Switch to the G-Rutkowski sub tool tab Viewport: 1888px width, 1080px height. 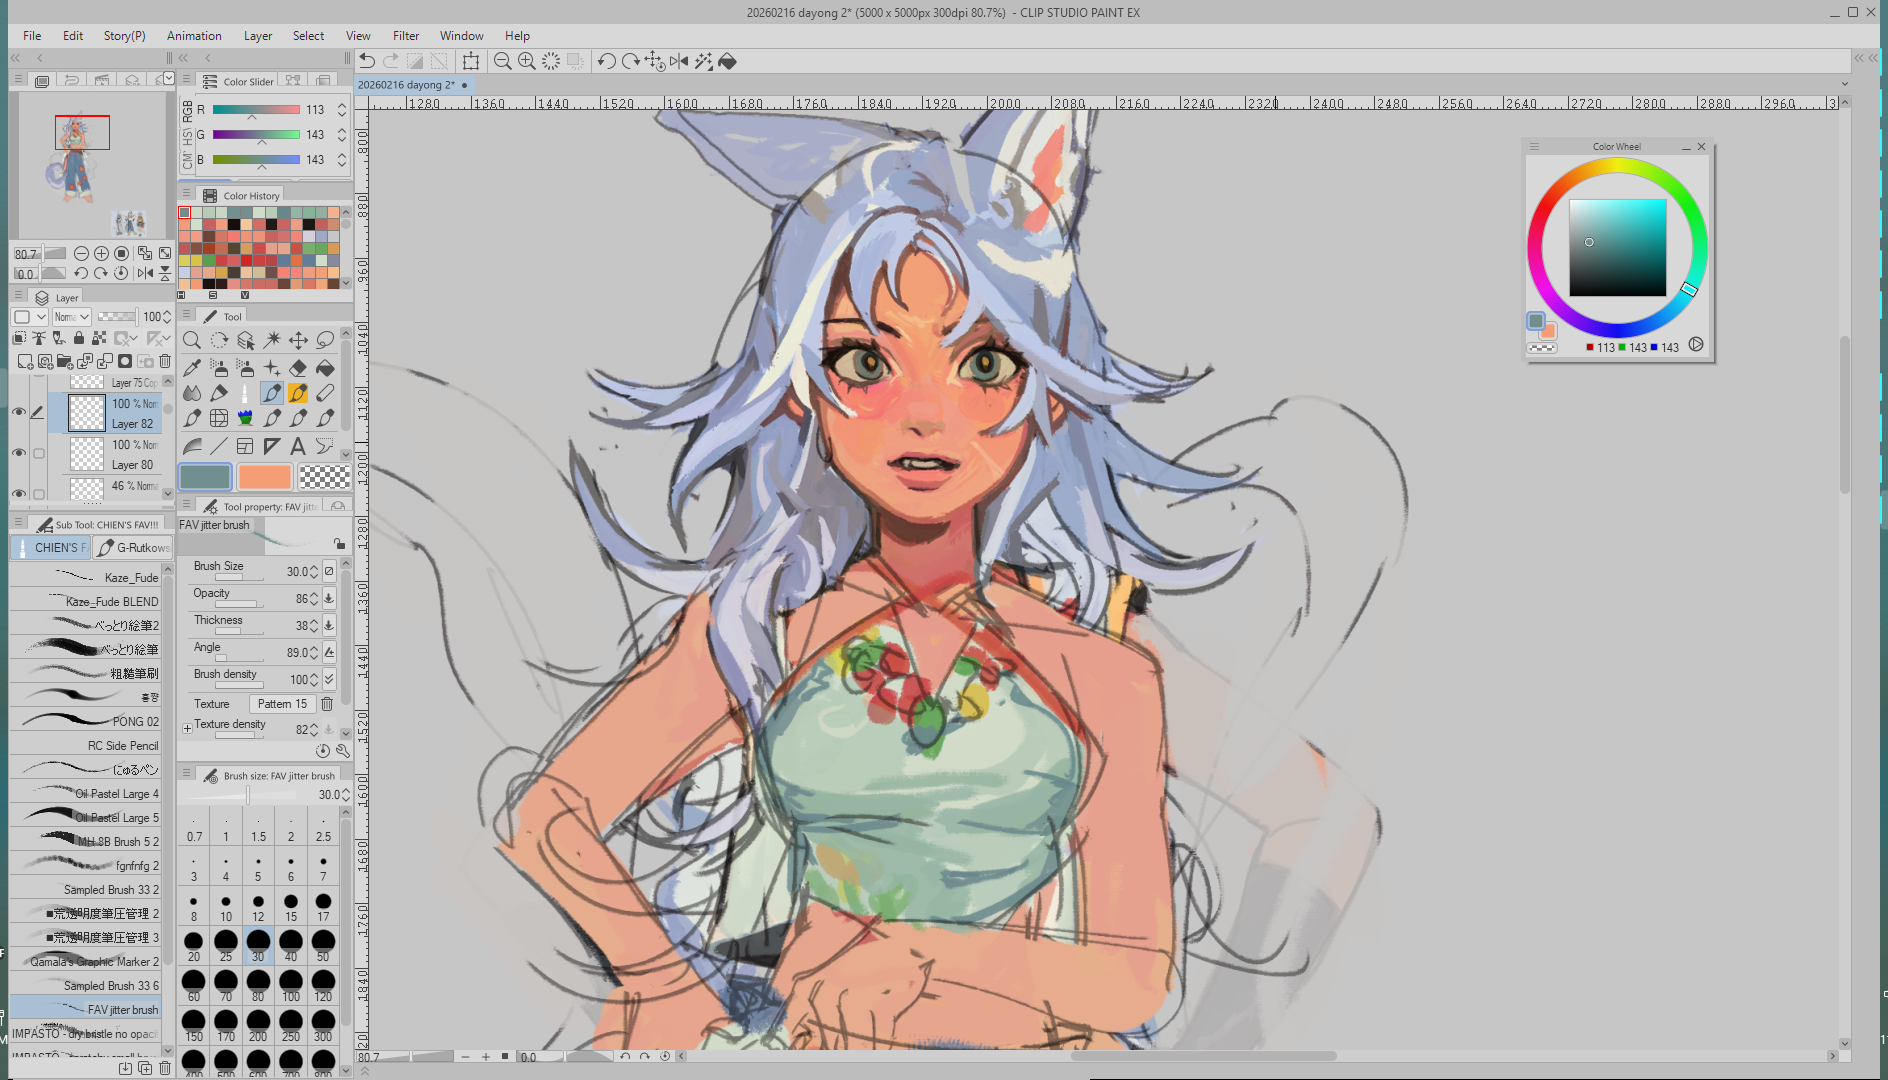(134, 548)
